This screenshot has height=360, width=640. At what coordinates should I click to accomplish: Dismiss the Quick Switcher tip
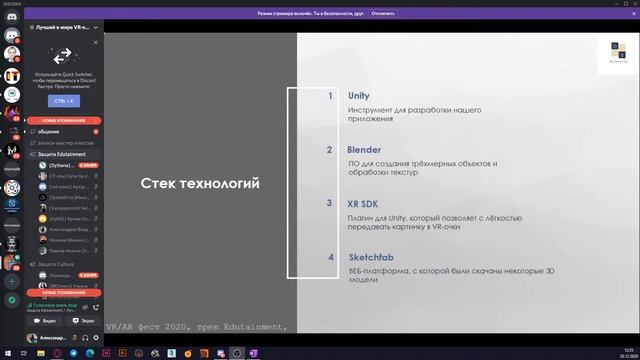pyautogui.click(x=96, y=42)
